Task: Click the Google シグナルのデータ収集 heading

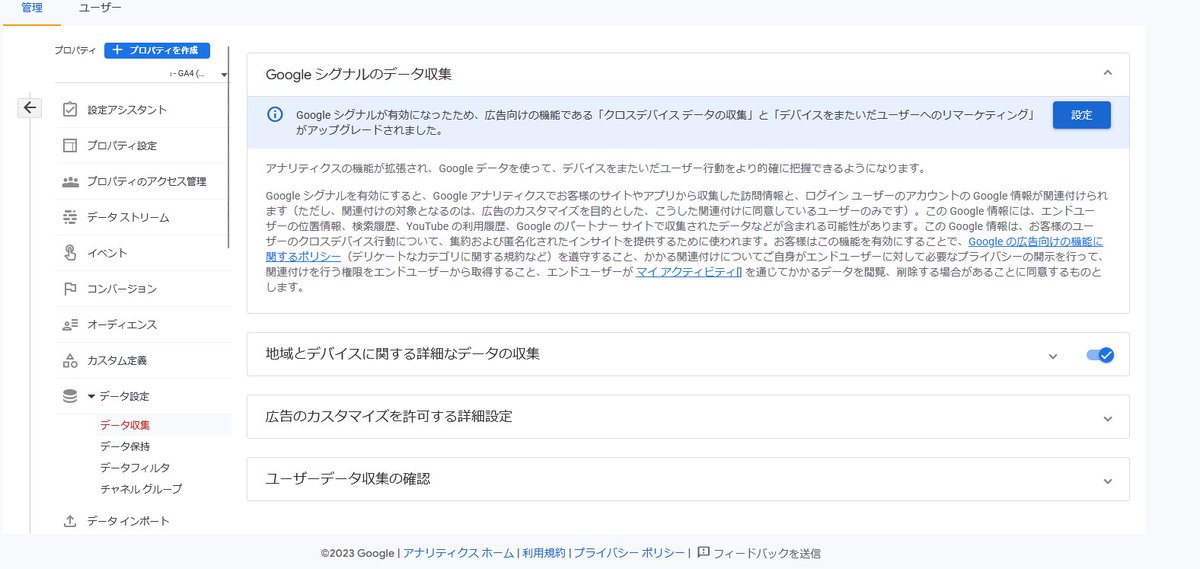Action: tap(358, 74)
